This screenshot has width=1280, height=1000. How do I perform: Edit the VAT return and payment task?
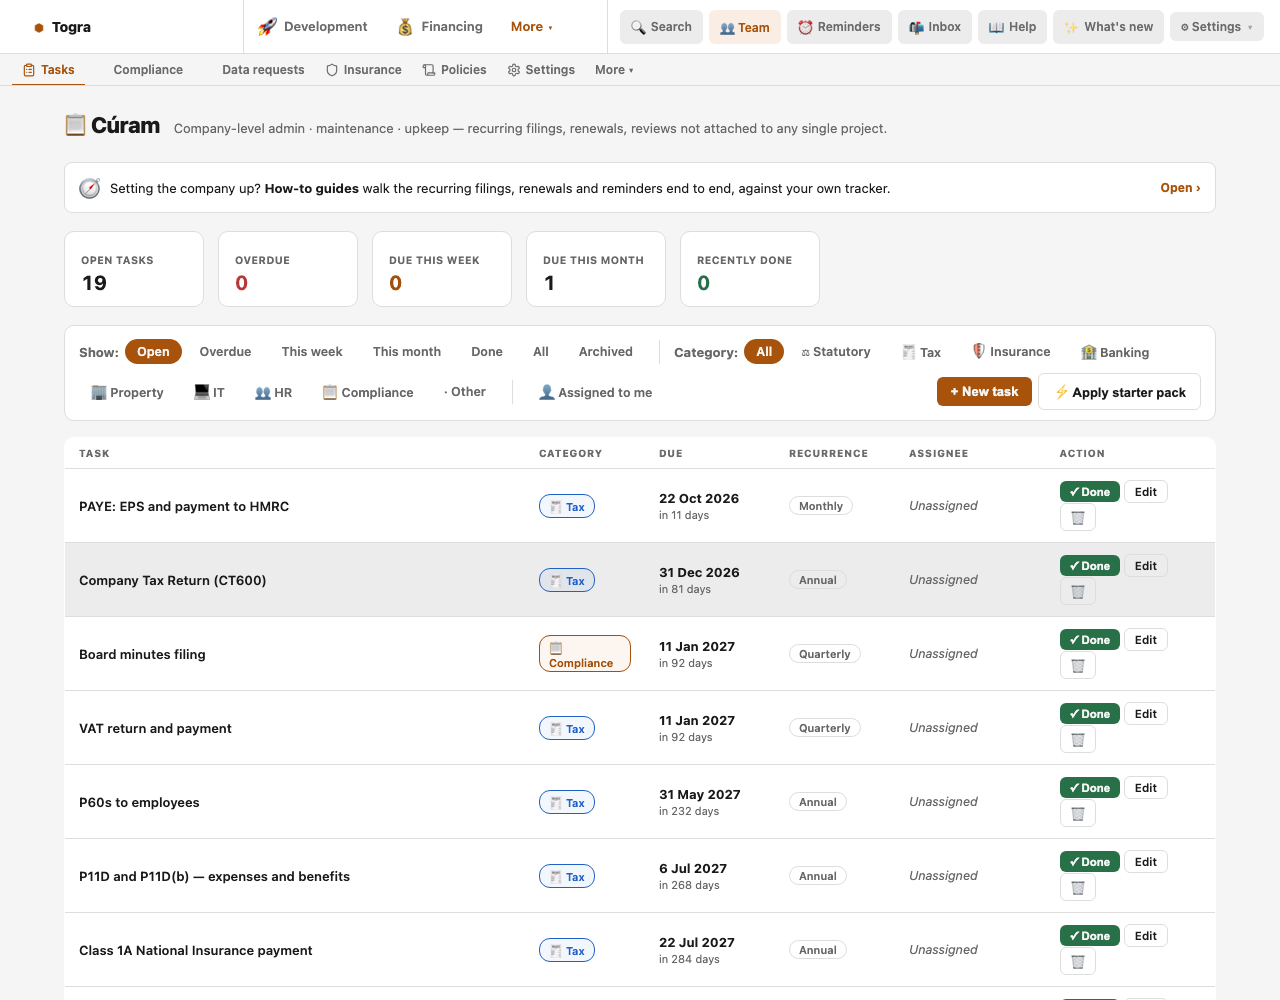click(1146, 714)
